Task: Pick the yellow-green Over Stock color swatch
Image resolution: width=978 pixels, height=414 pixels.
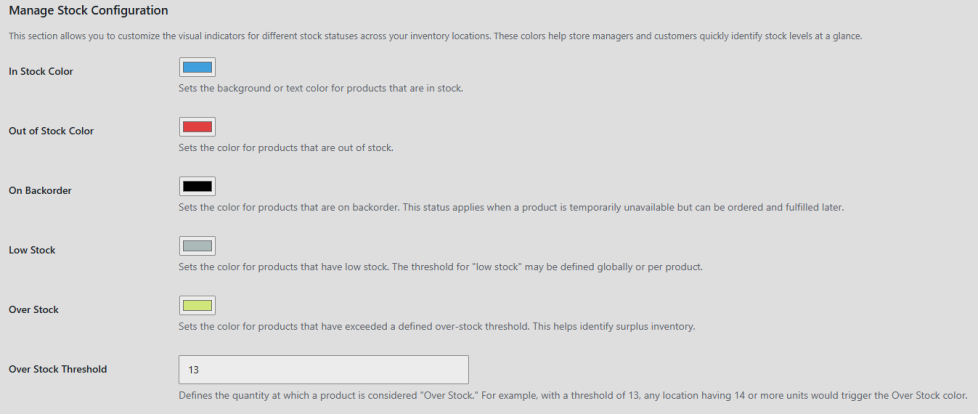Action: coord(197,306)
